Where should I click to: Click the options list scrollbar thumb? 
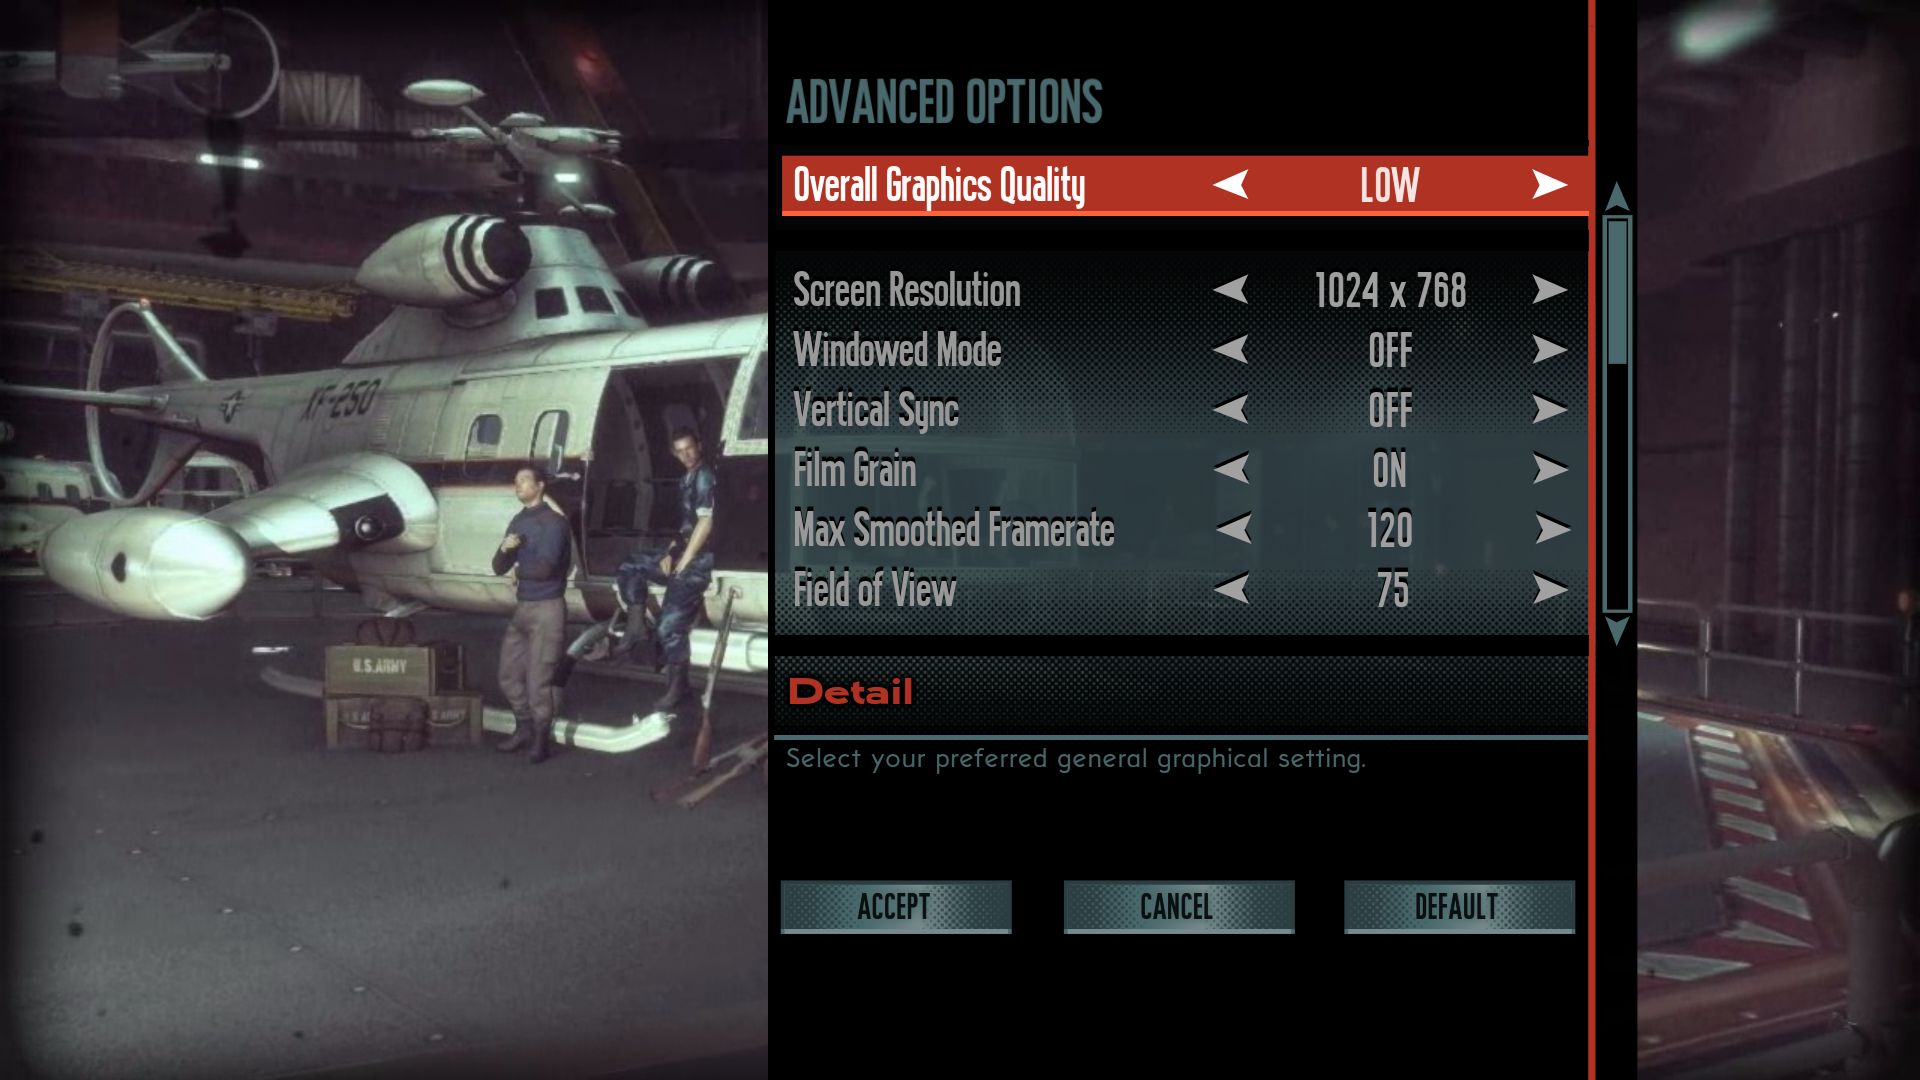1617,292
